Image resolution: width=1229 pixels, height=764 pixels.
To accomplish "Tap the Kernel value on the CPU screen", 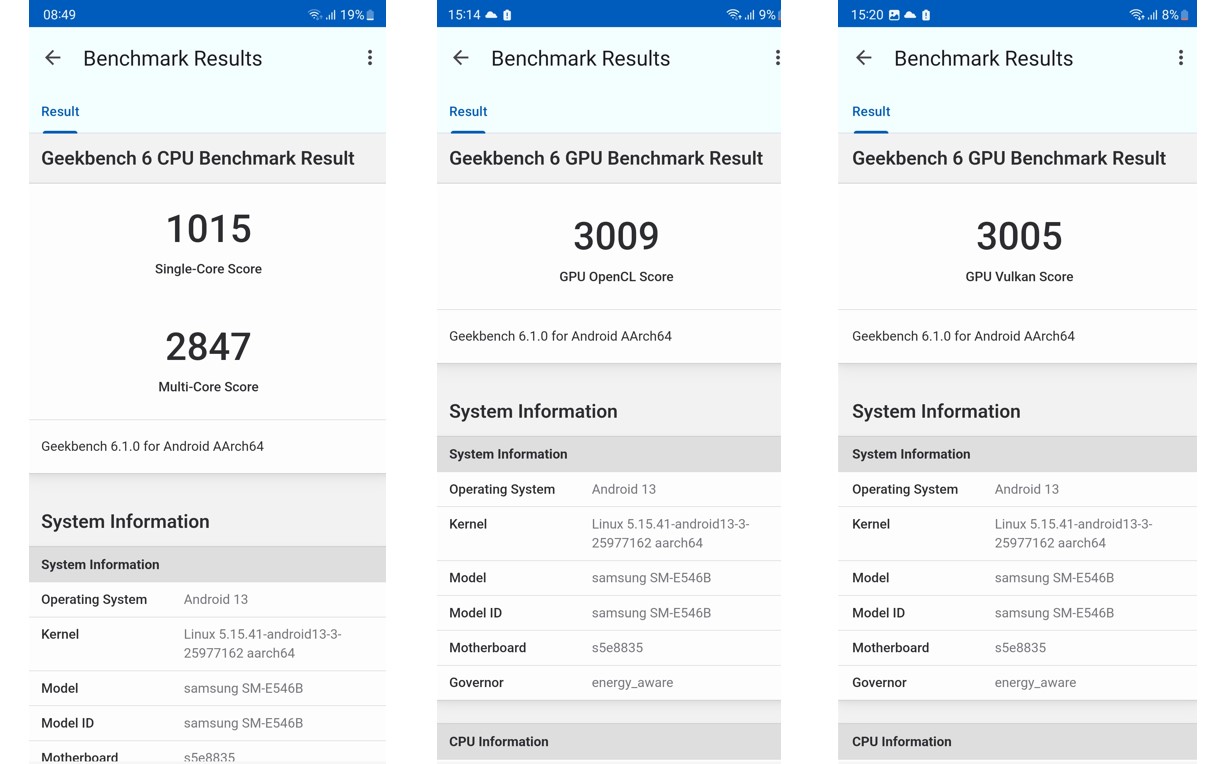I will [262, 644].
